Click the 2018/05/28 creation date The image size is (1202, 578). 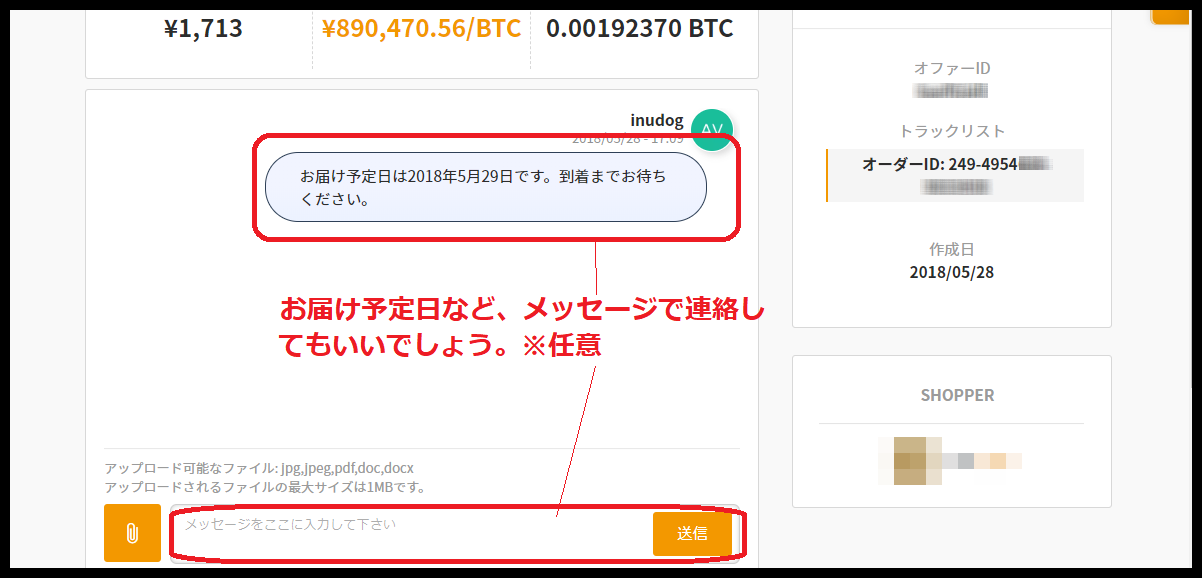pos(952,272)
